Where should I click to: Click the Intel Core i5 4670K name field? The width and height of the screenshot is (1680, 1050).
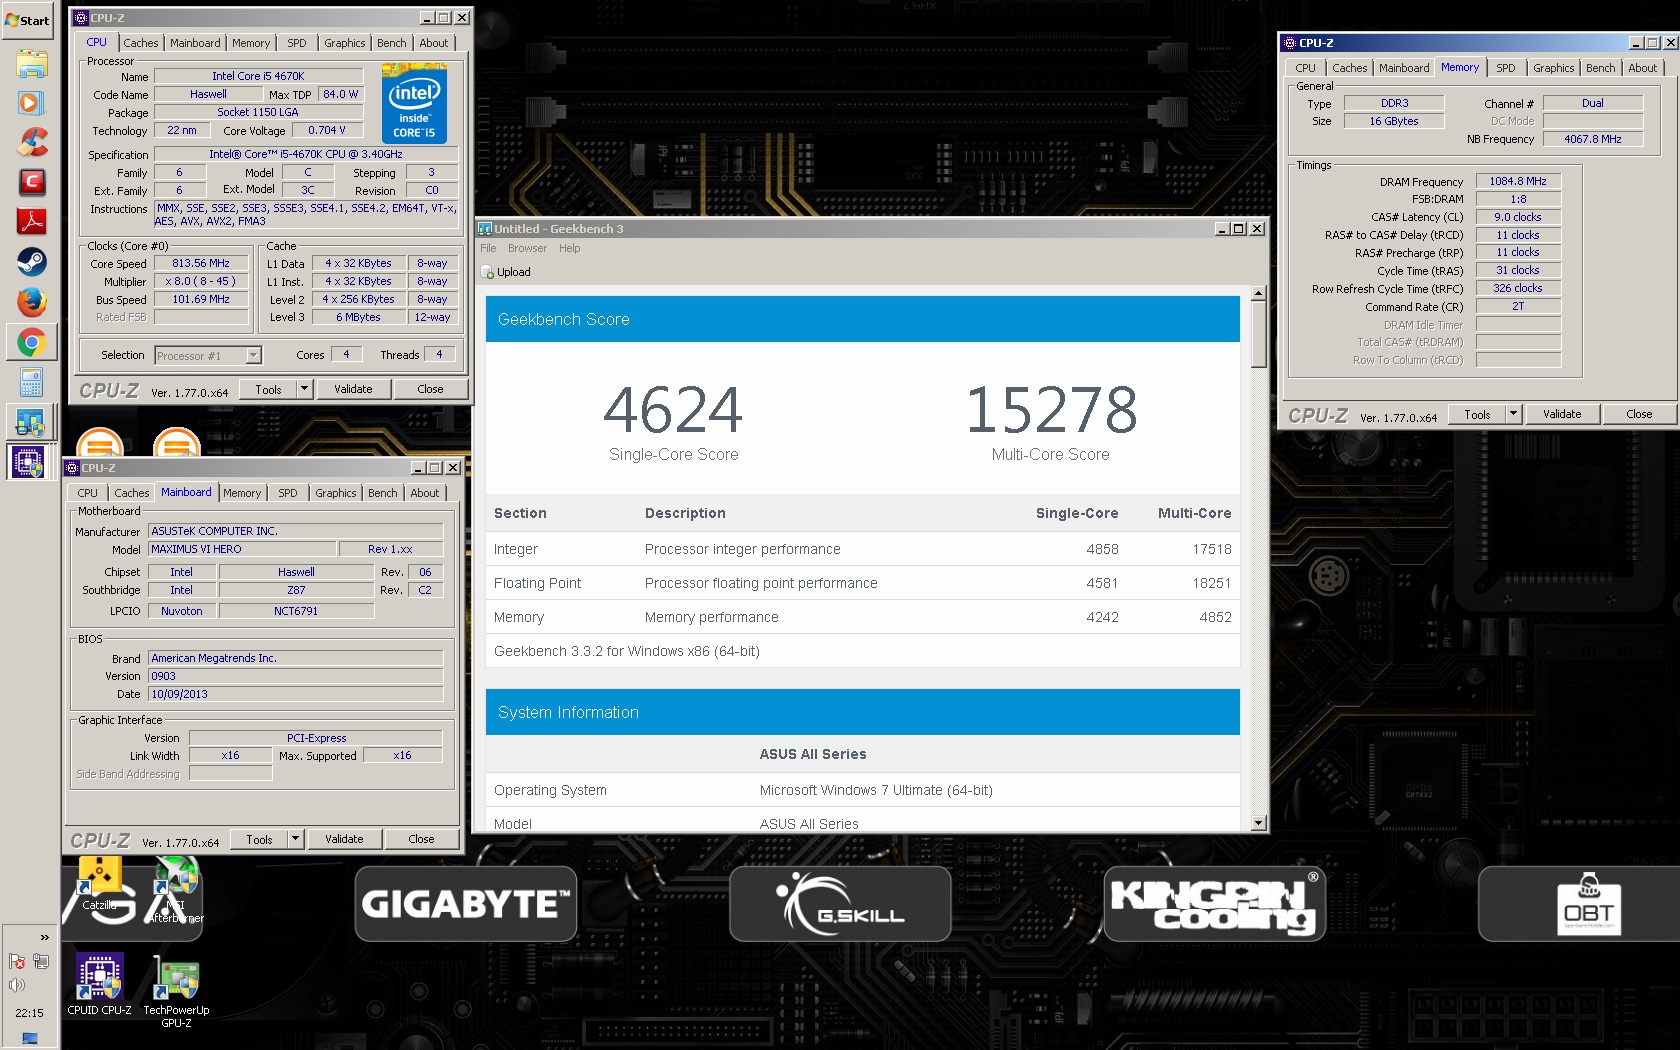(258, 76)
